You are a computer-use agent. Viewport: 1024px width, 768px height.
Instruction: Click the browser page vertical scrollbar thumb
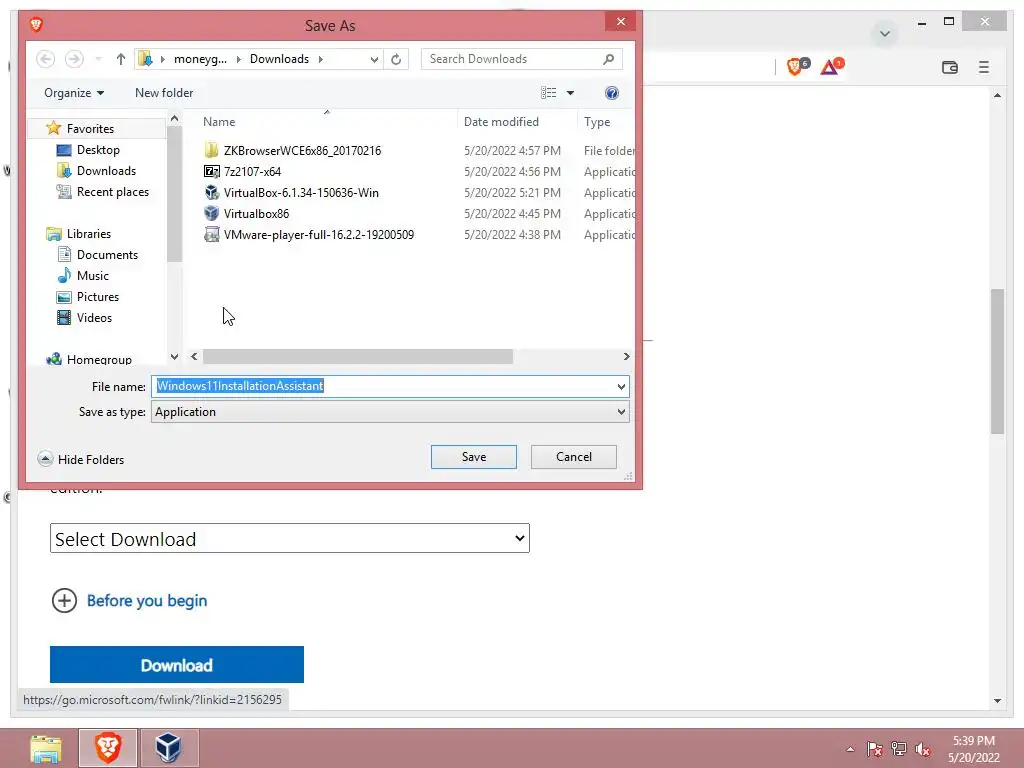997,361
